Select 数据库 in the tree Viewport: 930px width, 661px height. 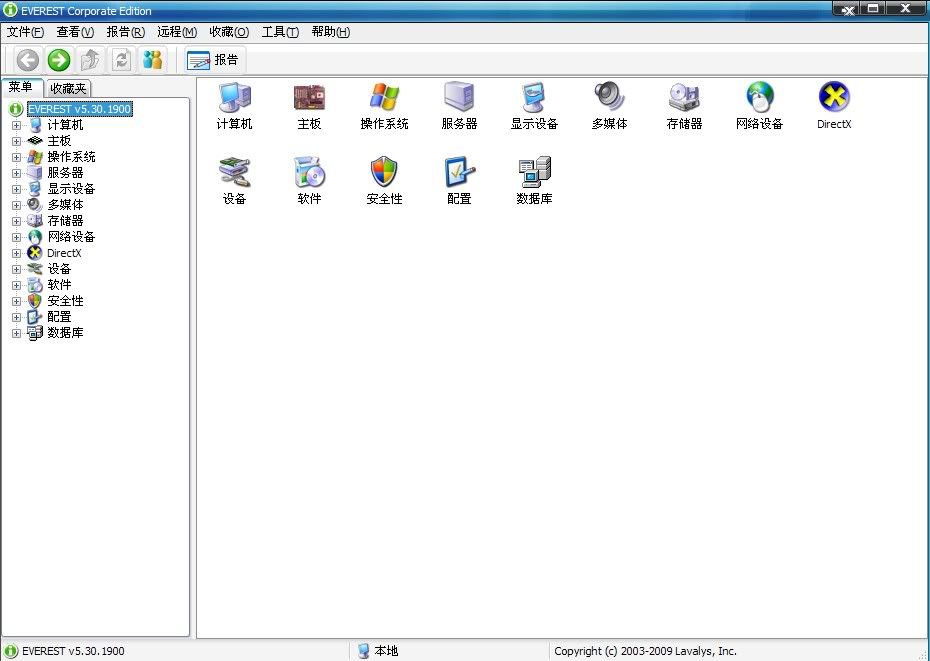[65, 333]
